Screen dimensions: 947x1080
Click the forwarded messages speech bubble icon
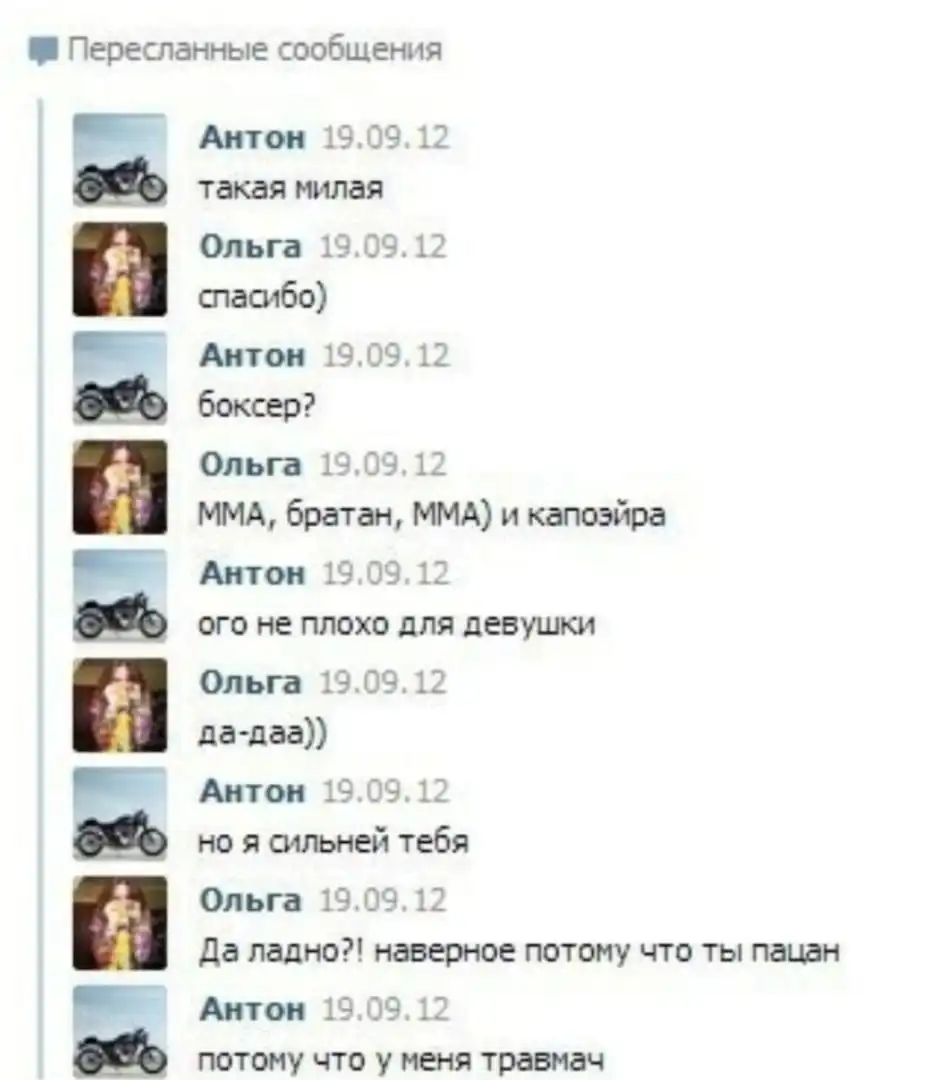pos(43,52)
